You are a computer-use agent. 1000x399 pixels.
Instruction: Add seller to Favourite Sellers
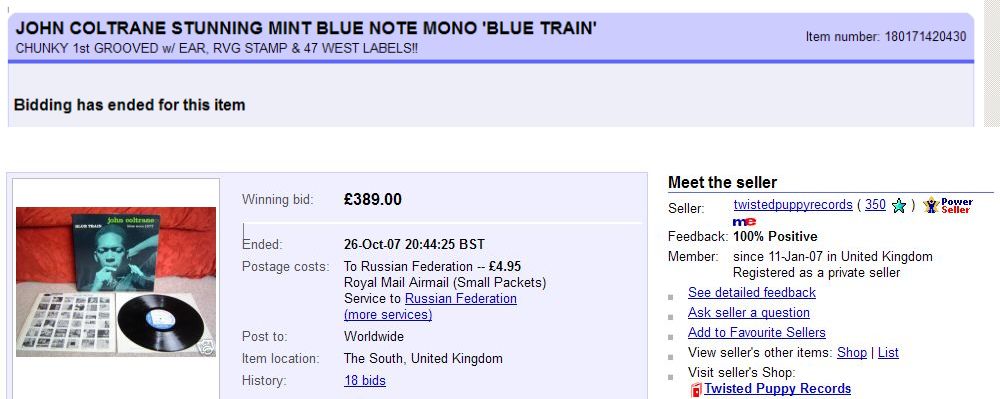click(x=756, y=332)
